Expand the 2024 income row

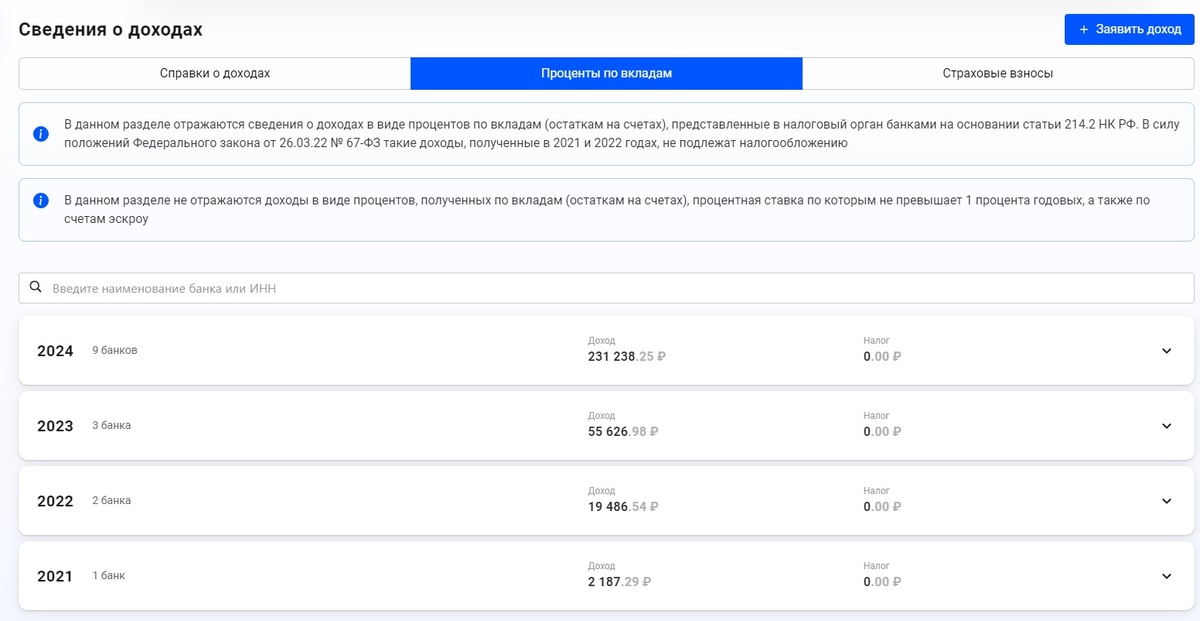pos(600,351)
